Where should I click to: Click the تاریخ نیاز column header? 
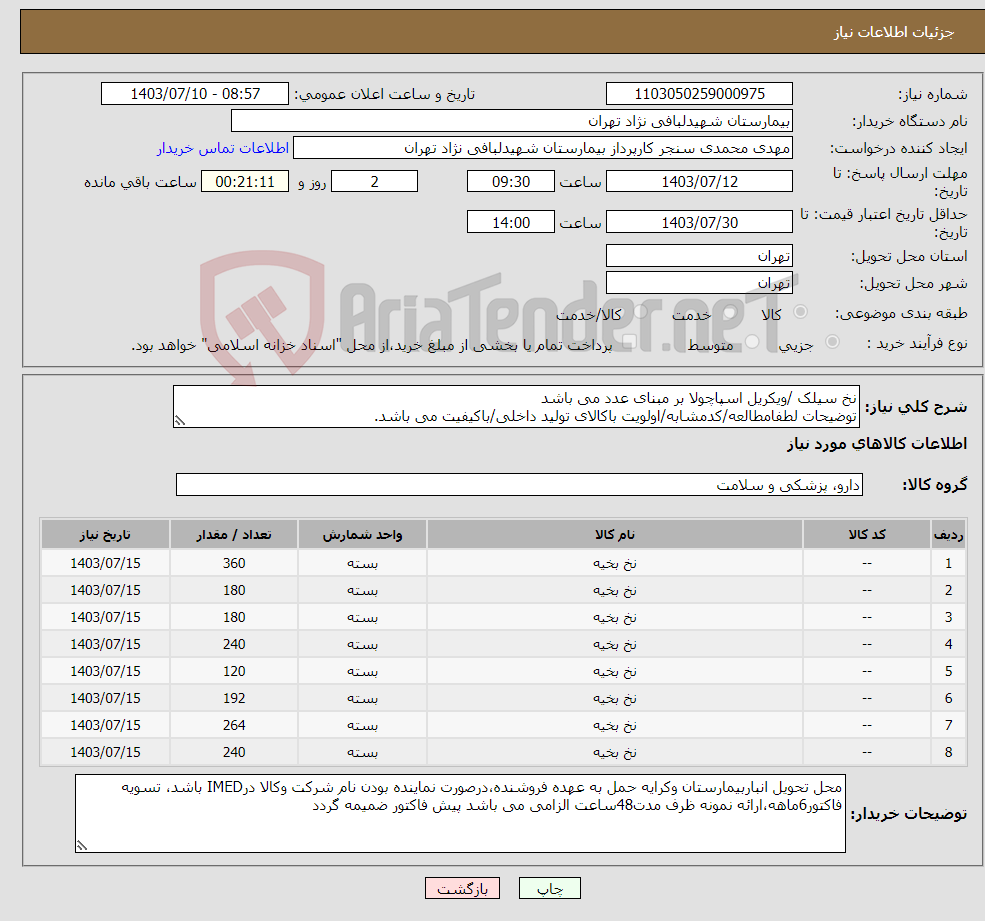coord(105,535)
